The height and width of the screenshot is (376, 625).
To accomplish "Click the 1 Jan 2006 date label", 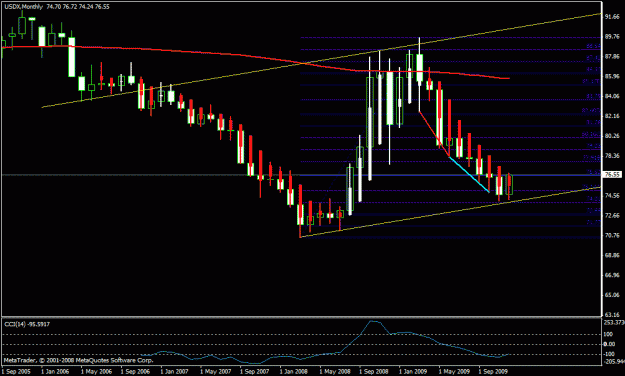I will pyautogui.click(x=55, y=372).
